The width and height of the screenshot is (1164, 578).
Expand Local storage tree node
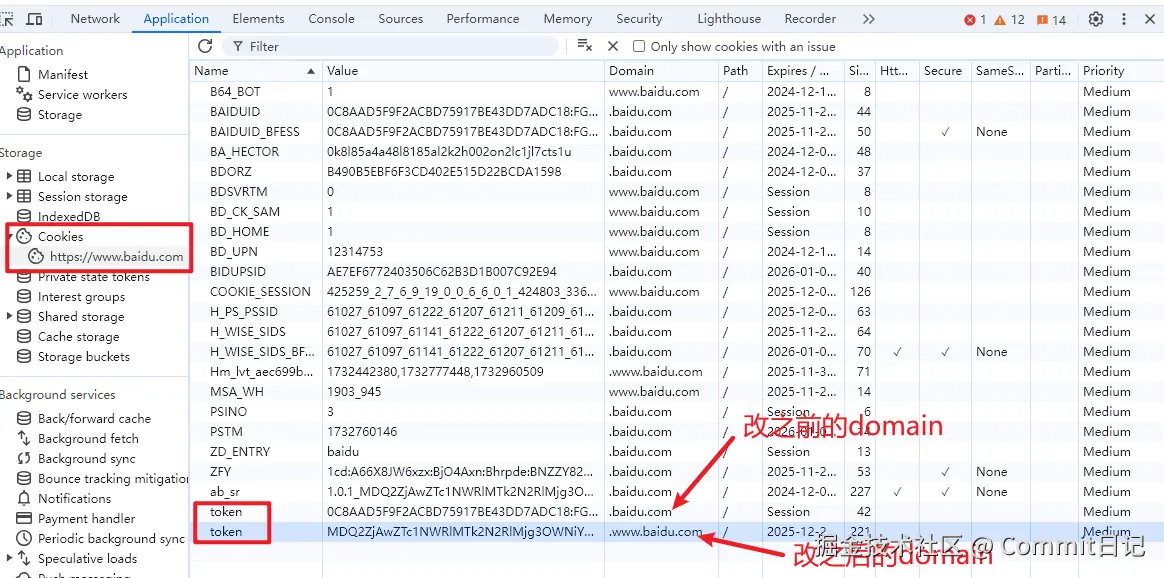(10, 177)
